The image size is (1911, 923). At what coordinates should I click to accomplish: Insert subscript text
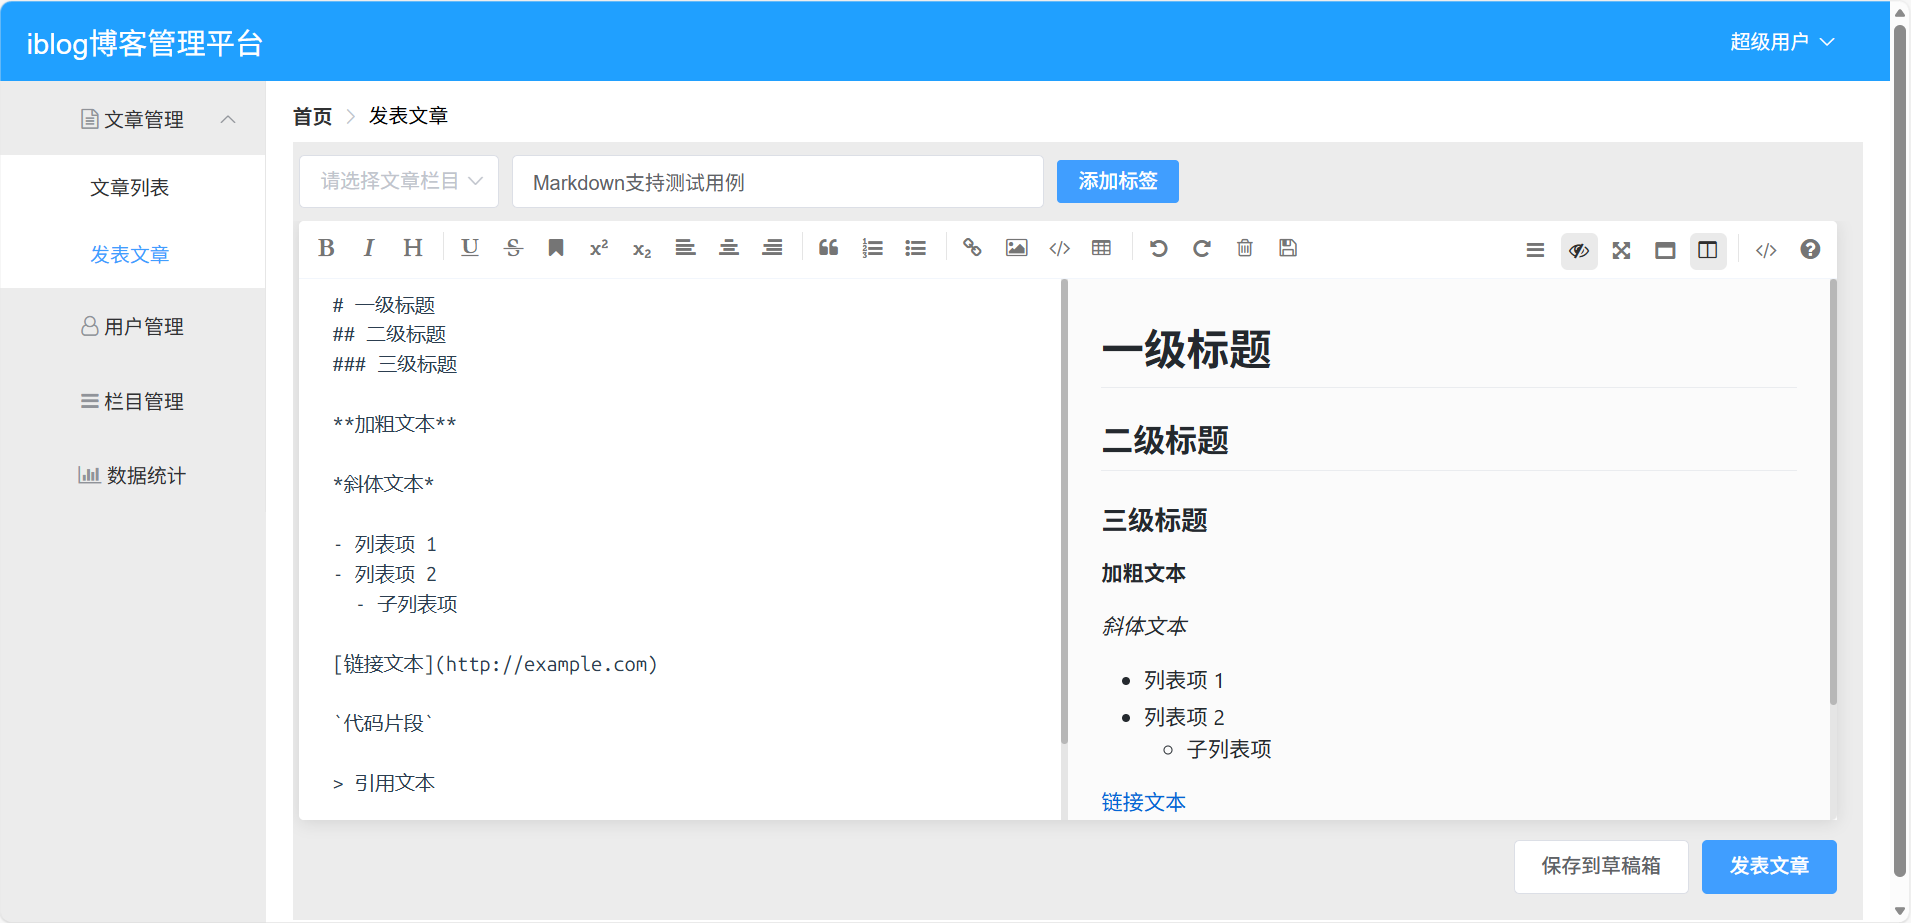tap(642, 249)
